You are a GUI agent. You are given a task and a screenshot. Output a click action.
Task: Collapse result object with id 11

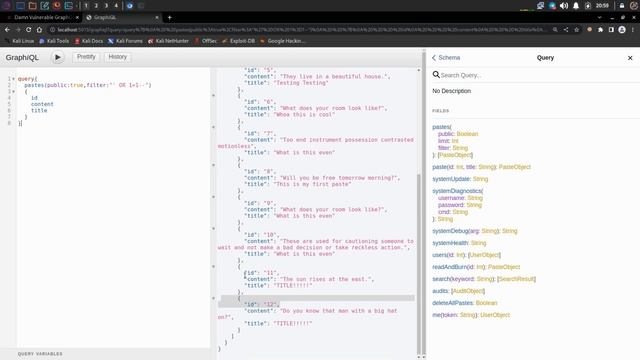click(x=213, y=267)
